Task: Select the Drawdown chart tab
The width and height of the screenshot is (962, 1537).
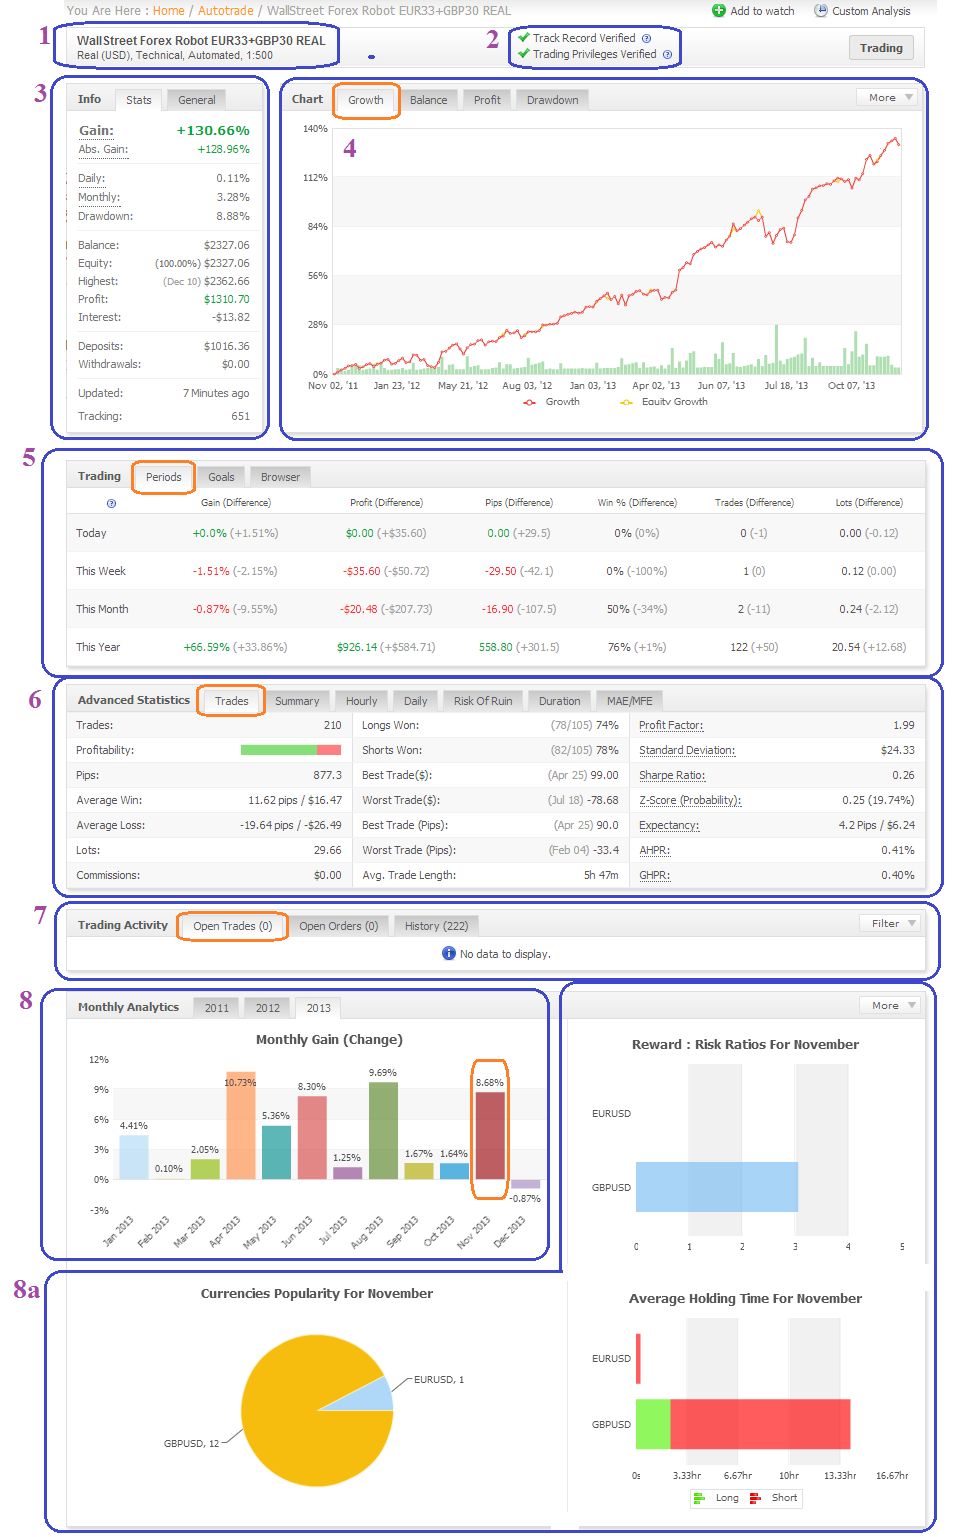Action: (x=553, y=100)
